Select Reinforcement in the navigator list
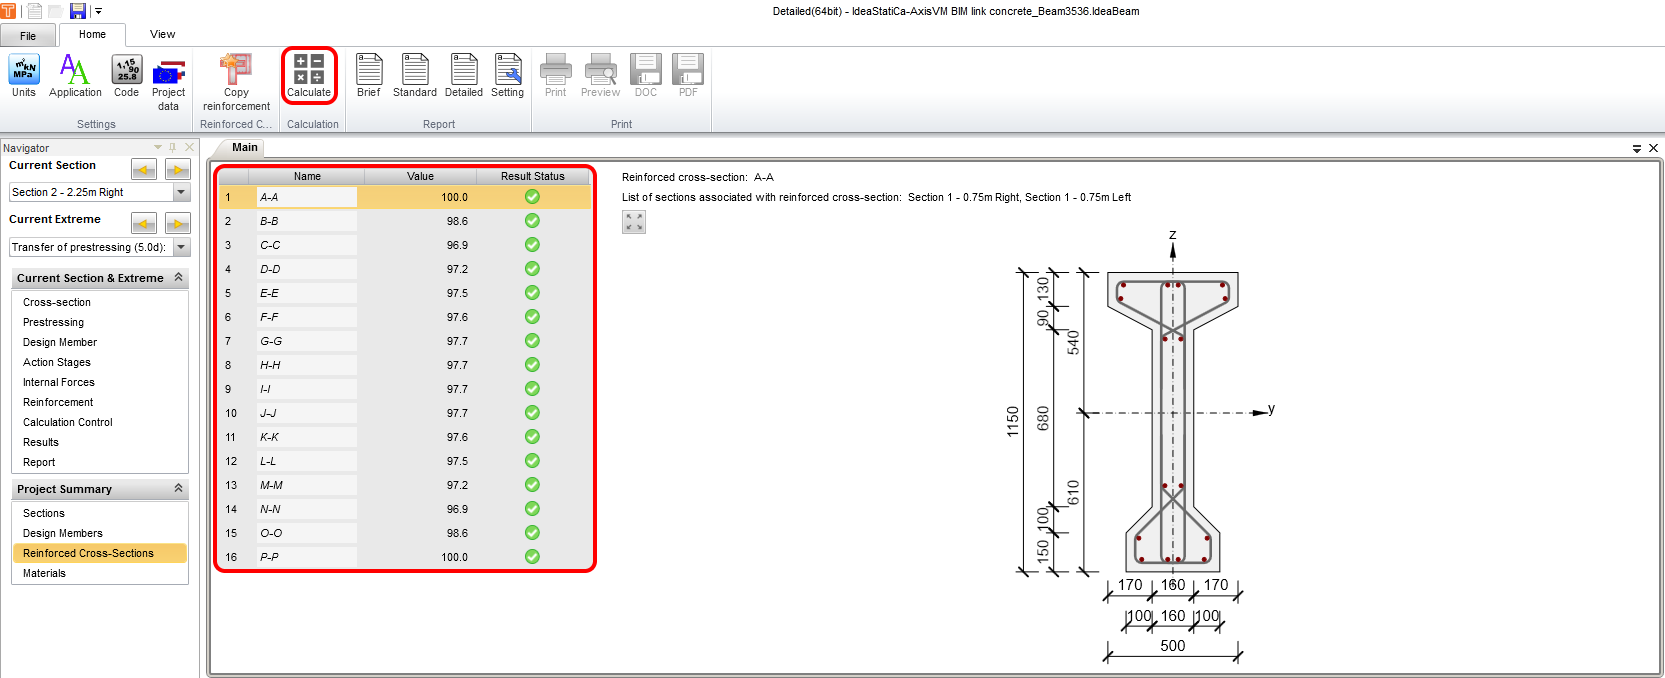This screenshot has width=1665, height=678. tap(58, 402)
